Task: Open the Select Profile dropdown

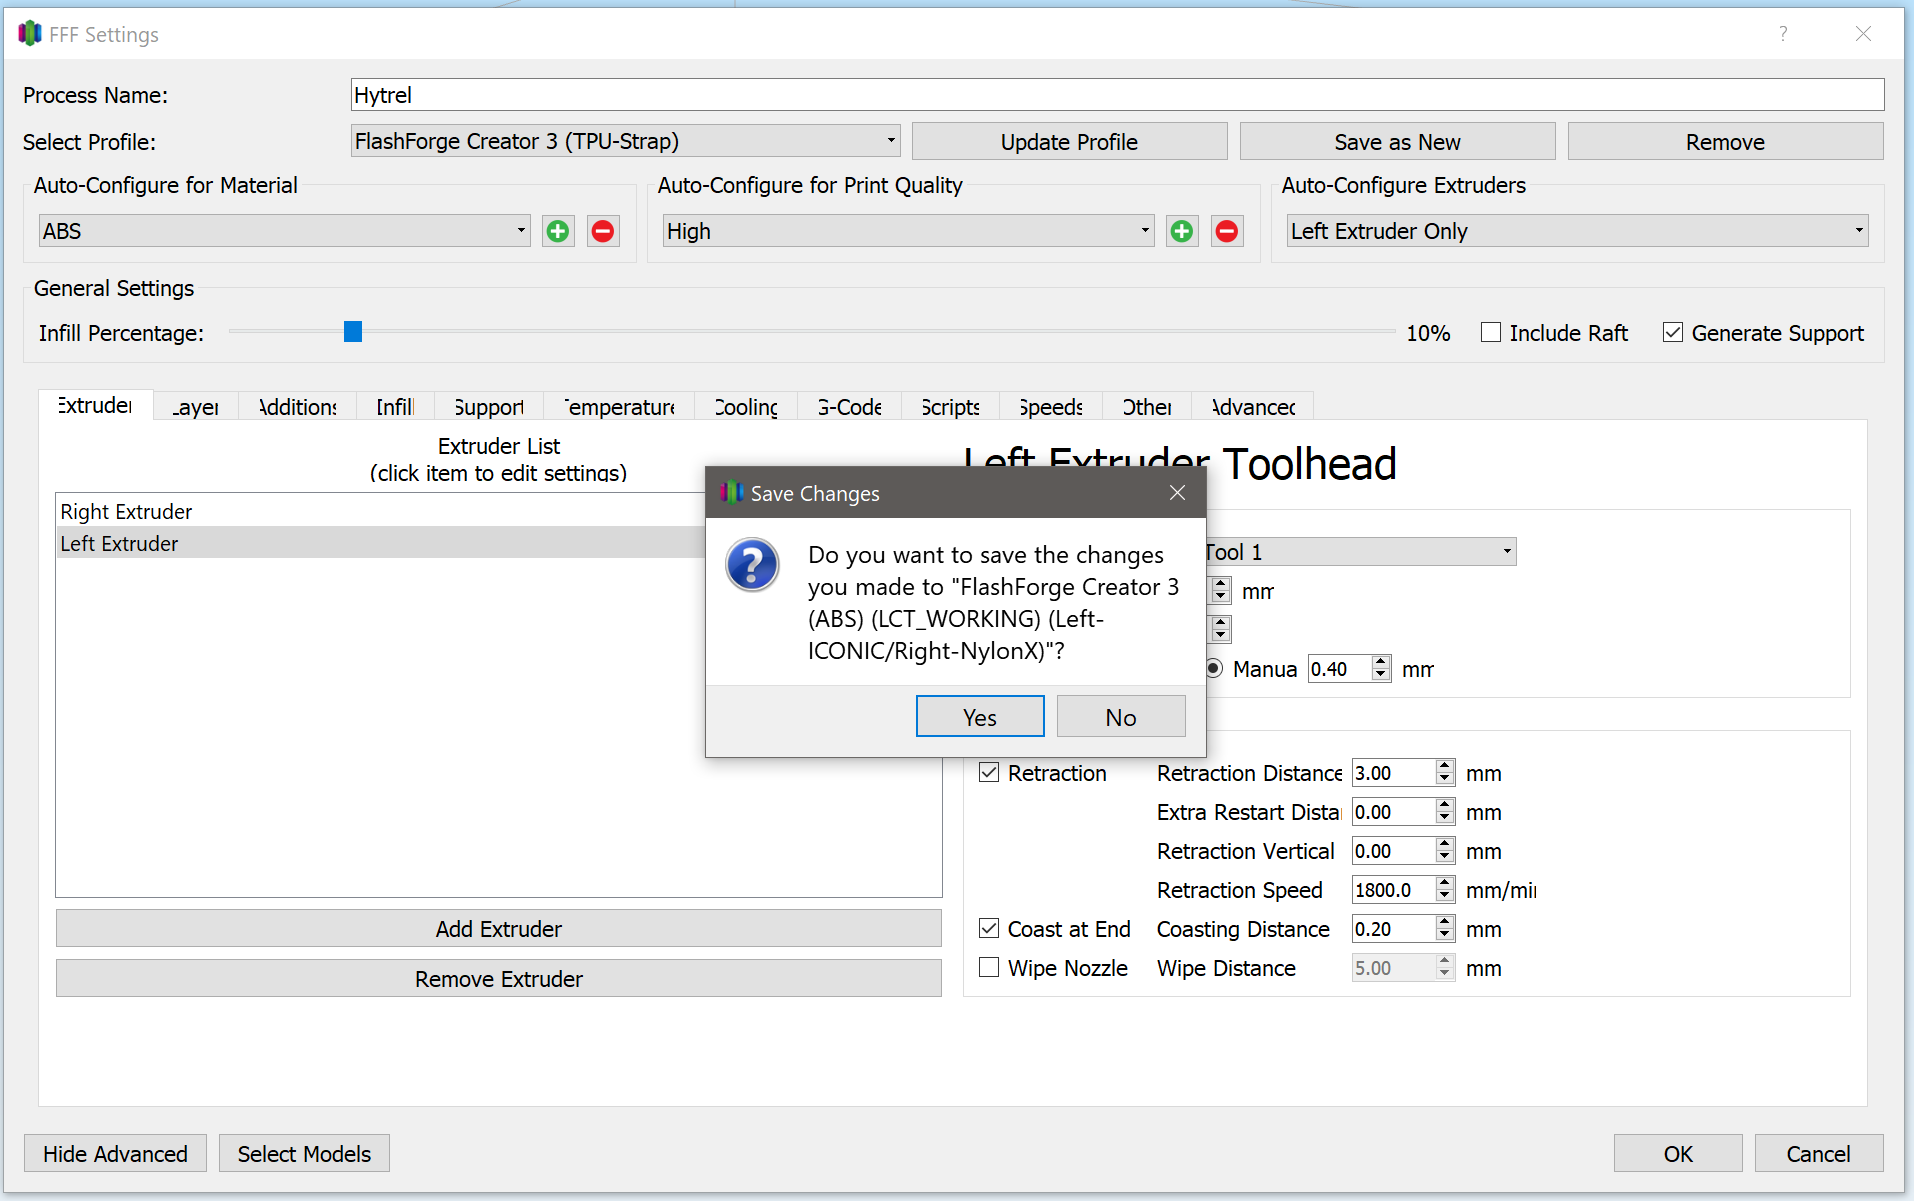Action: [625, 141]
